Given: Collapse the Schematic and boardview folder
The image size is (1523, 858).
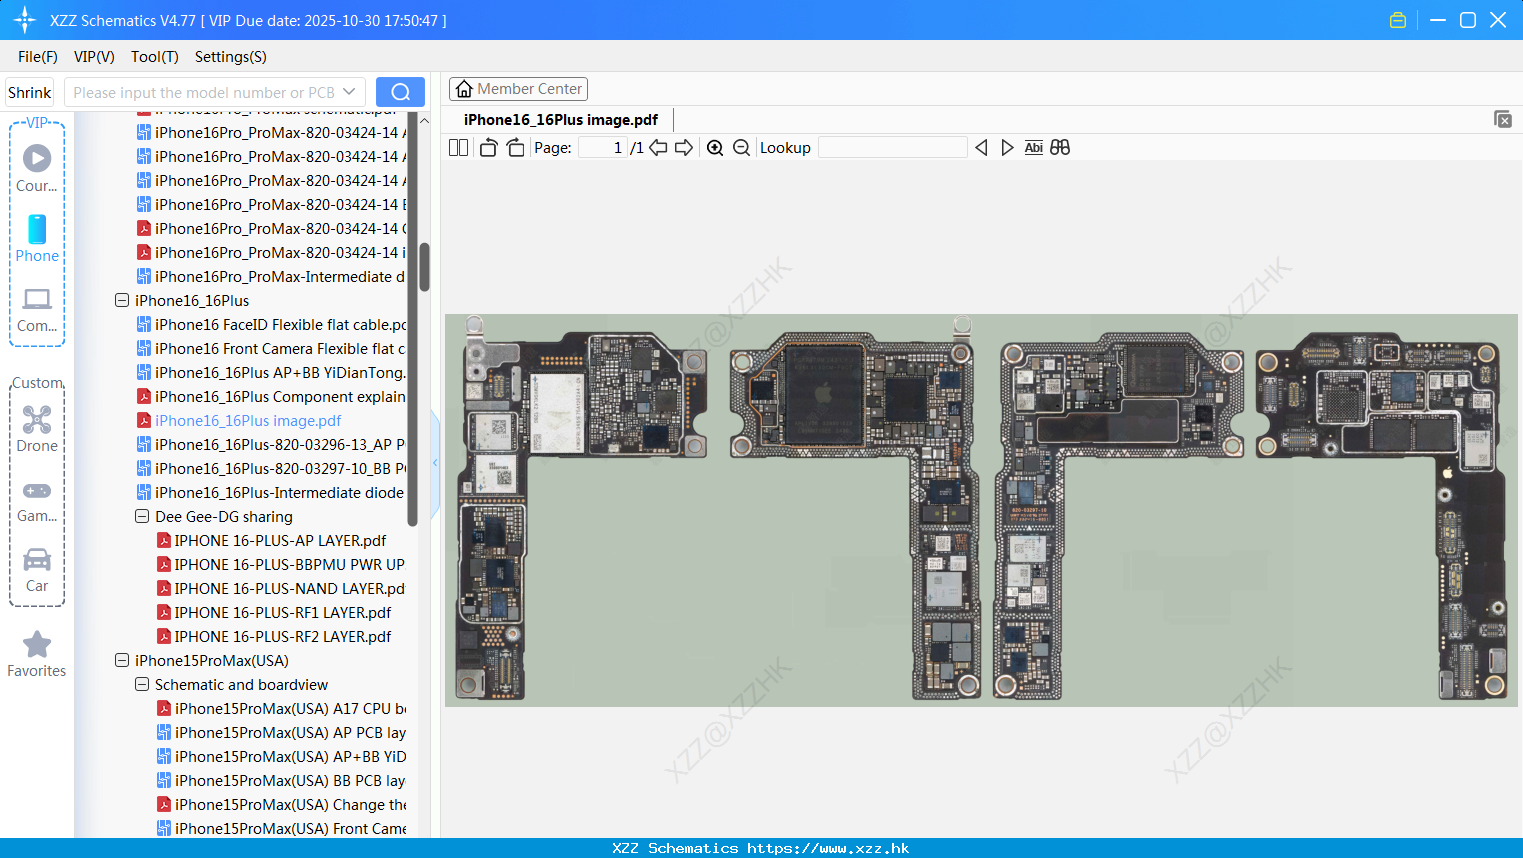Looking at the screenshot, I should point(142,685).
